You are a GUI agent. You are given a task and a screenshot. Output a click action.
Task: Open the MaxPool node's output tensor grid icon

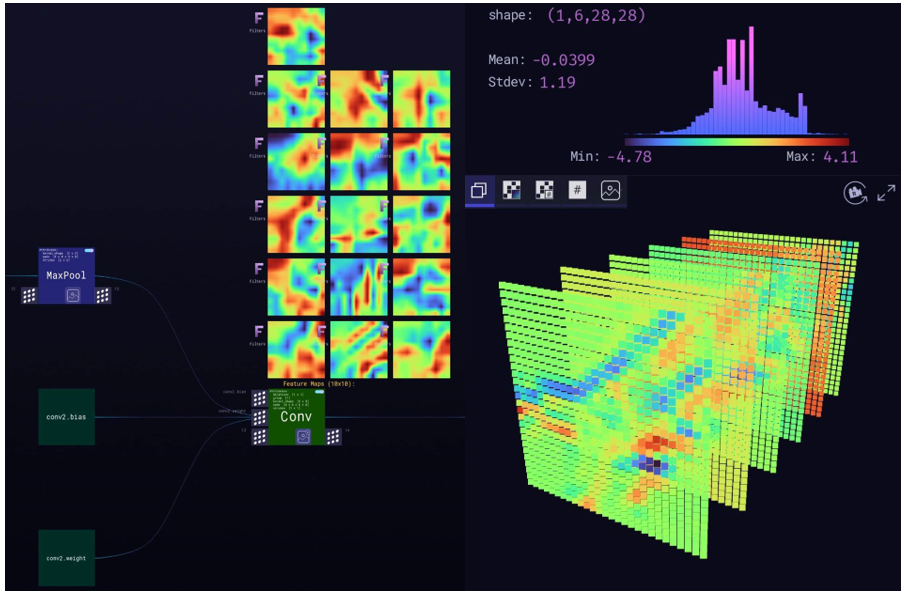click(103, 295)
